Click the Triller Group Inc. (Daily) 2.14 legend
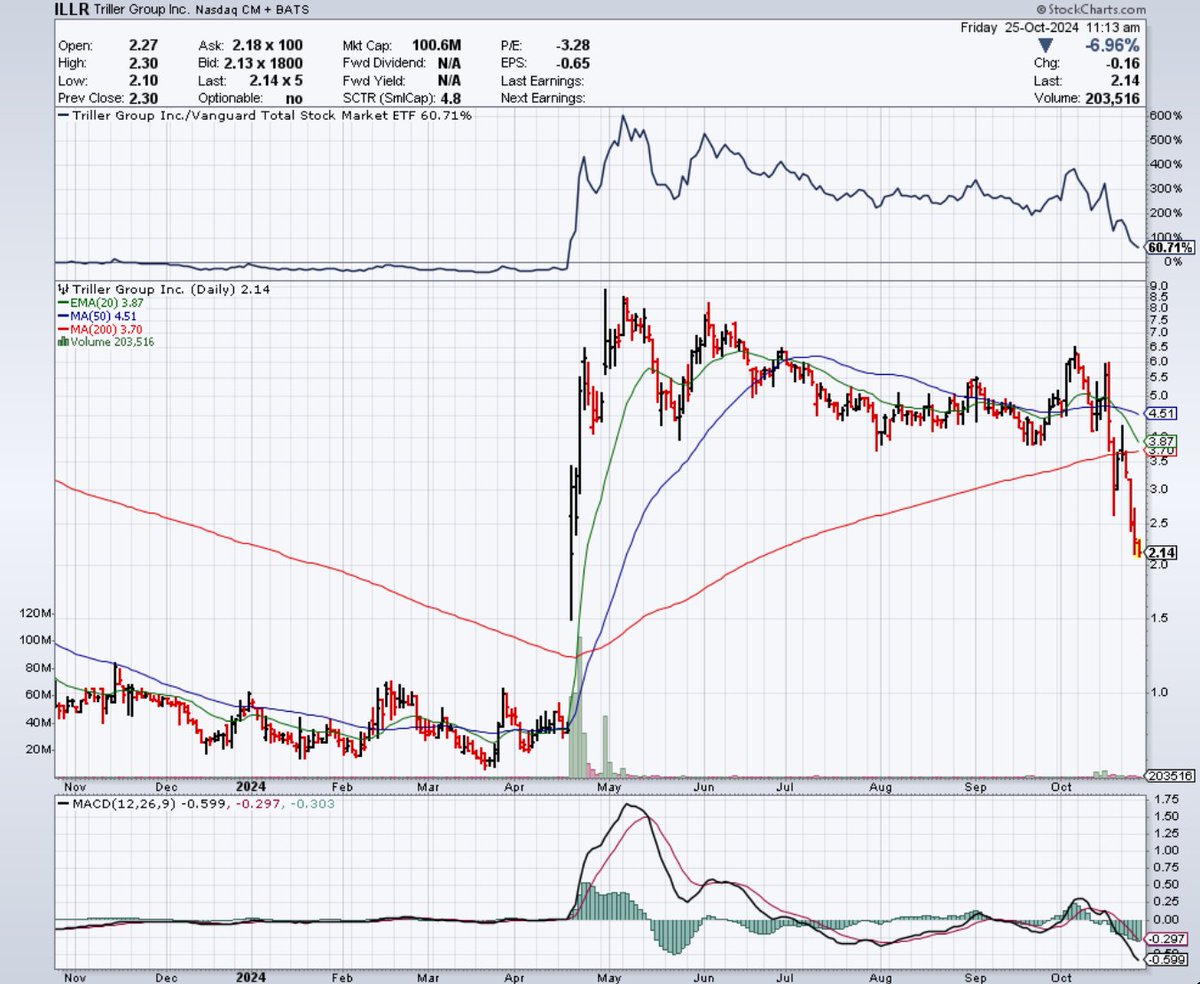The height and width of the screenshot is (984, 1200). (x=165, y=289)
